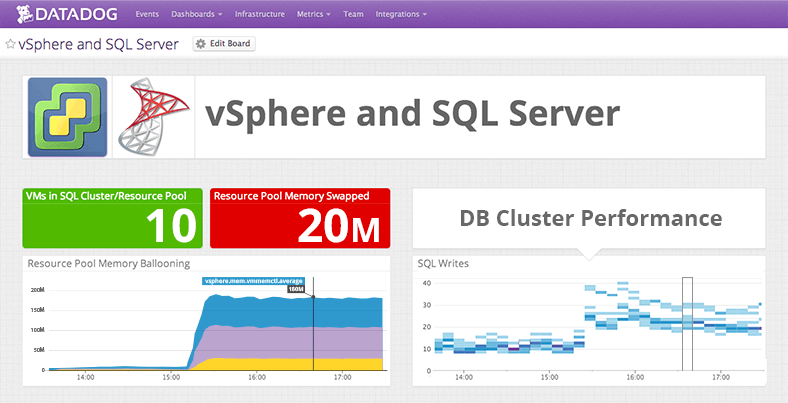Viewport: 788px width, 403px height.
Task: Open the VMs in SQL Cluster/Resource Pool widget
Action: click(113, 218)
